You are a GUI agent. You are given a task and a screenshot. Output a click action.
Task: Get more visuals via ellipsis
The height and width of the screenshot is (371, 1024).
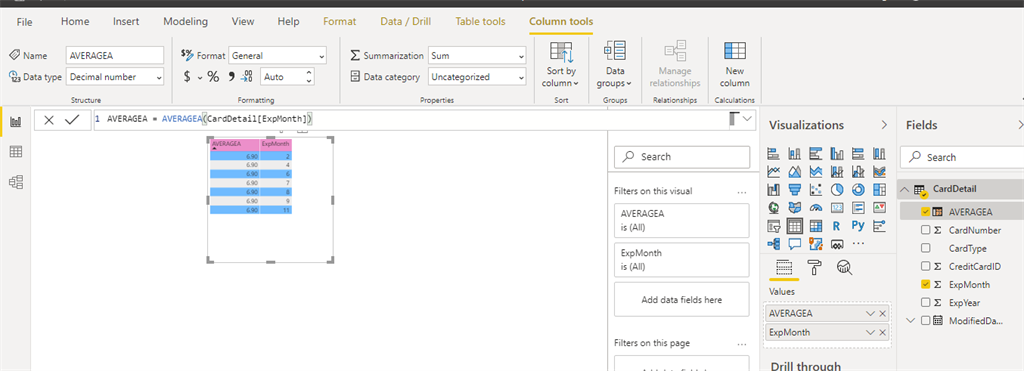point(859,244)
